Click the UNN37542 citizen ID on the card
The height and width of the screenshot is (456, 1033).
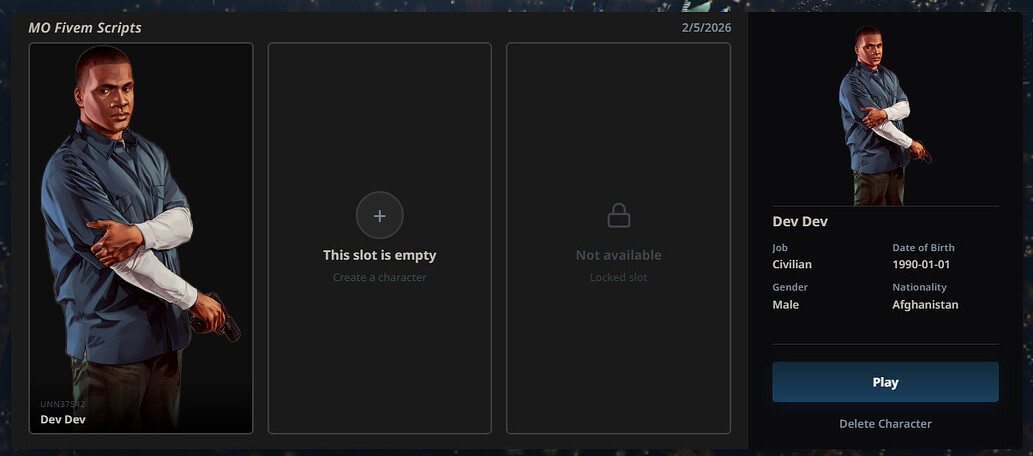(63, 404)
